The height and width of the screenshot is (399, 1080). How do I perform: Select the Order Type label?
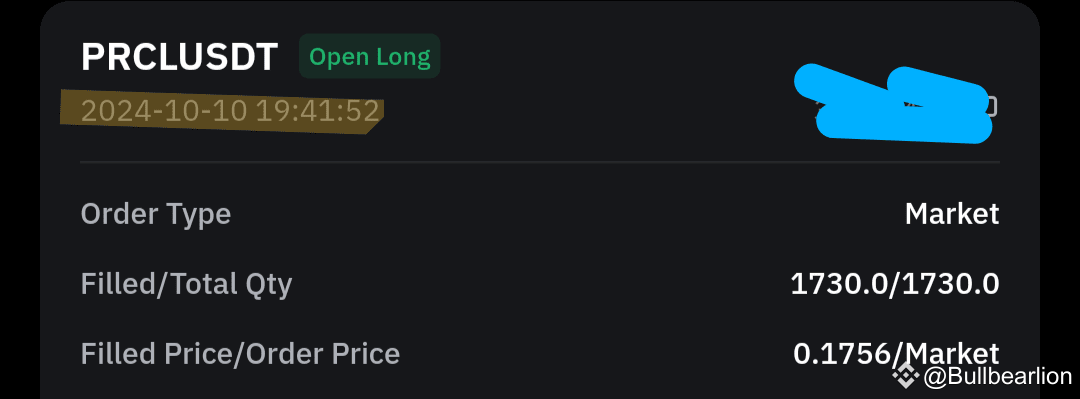[x=156, y=214]
